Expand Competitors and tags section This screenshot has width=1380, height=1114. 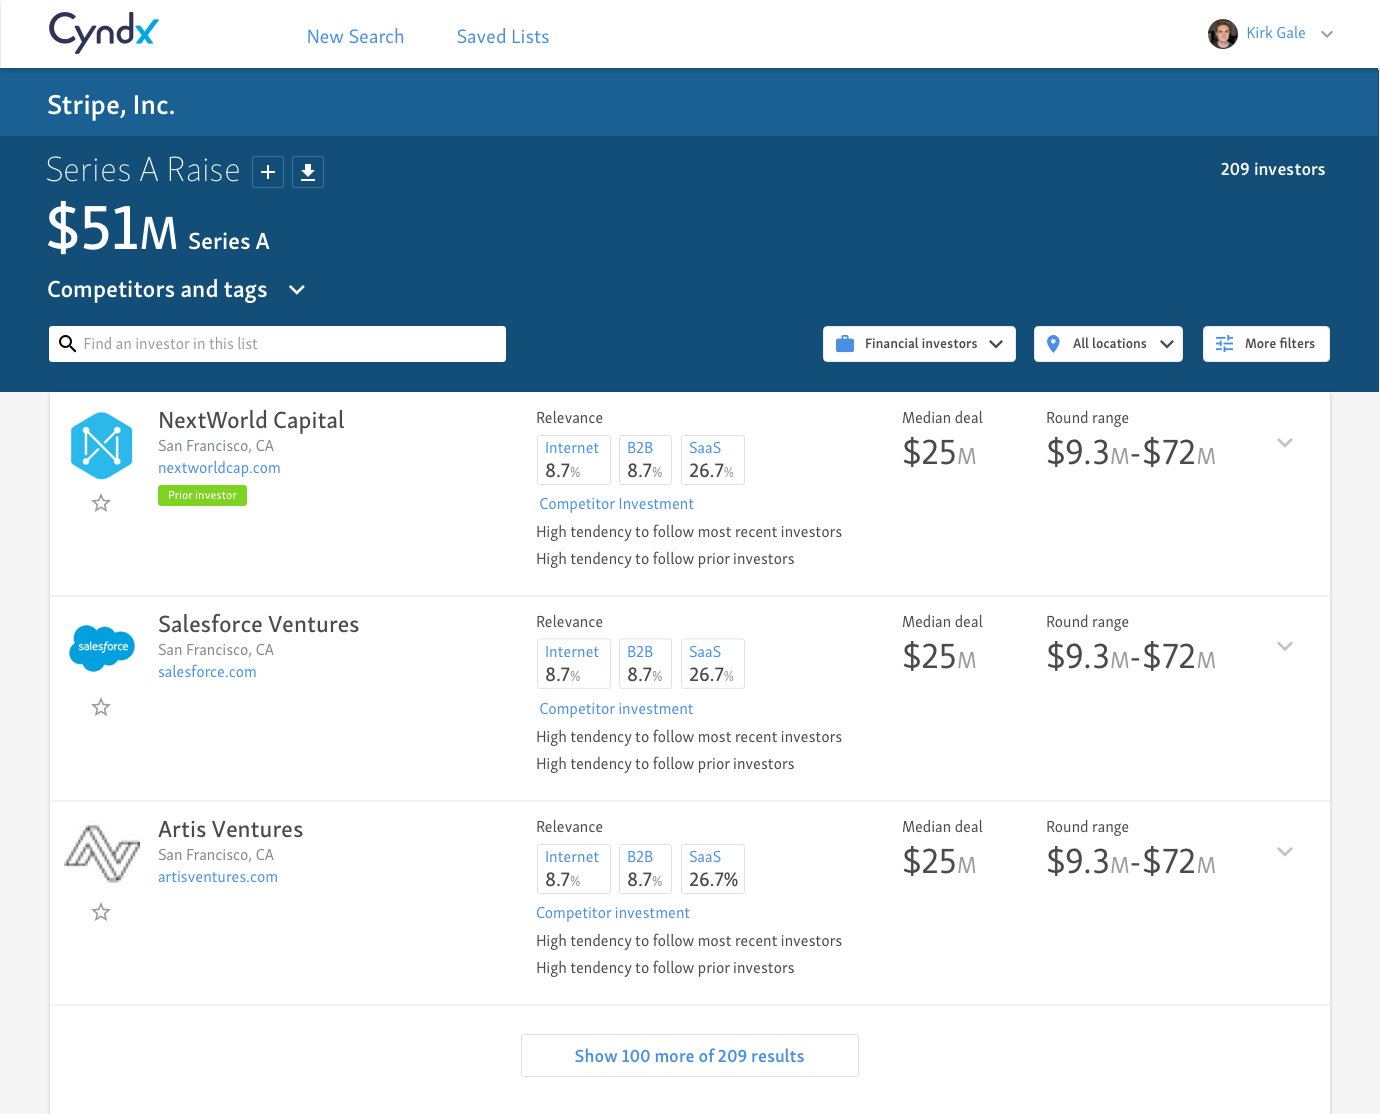point(296,290)
